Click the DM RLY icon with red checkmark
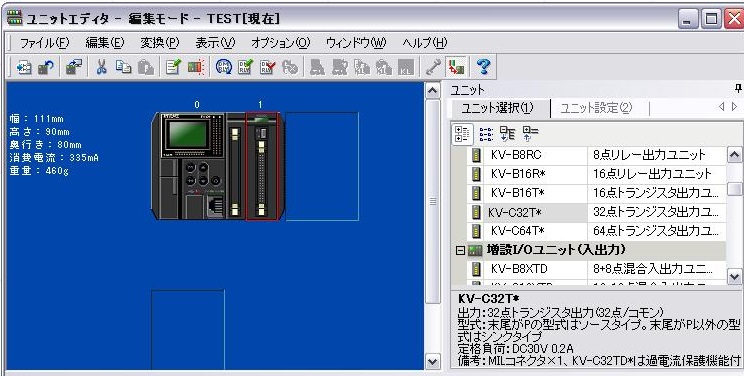The image size is (744, 376). coord(268,67)
